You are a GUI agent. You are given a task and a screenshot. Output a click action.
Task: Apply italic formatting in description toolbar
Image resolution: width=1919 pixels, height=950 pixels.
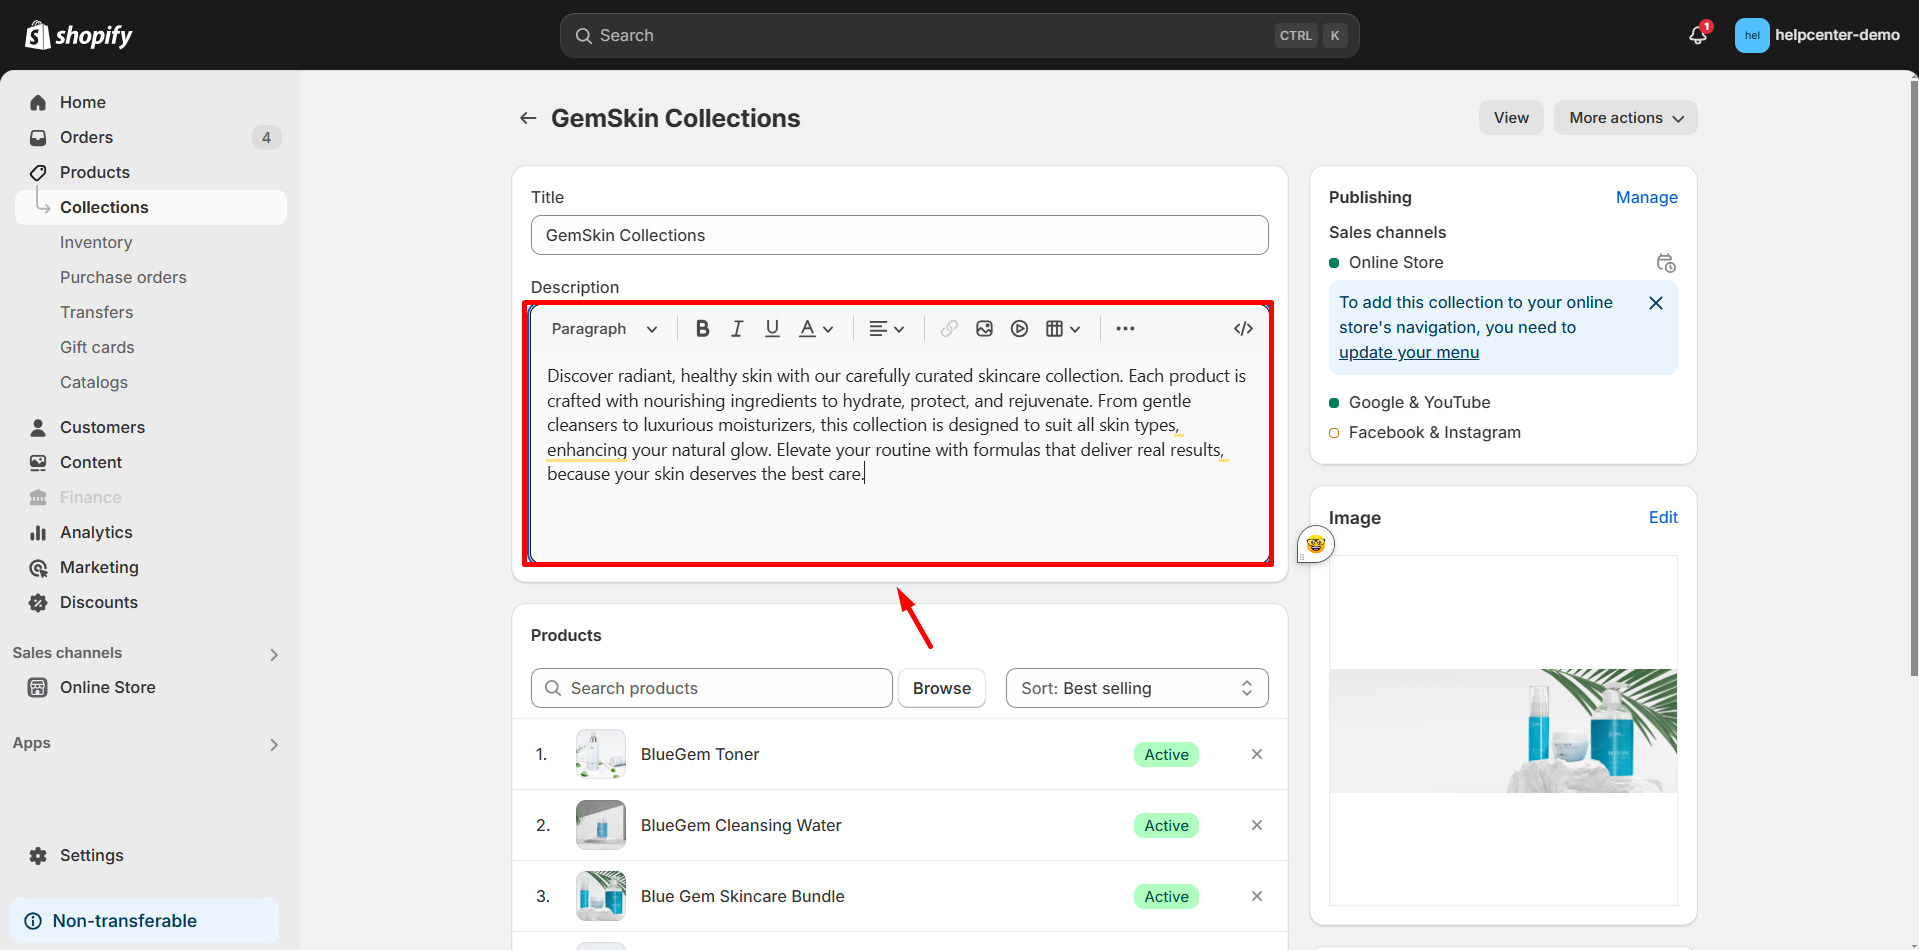coord(737,329)
